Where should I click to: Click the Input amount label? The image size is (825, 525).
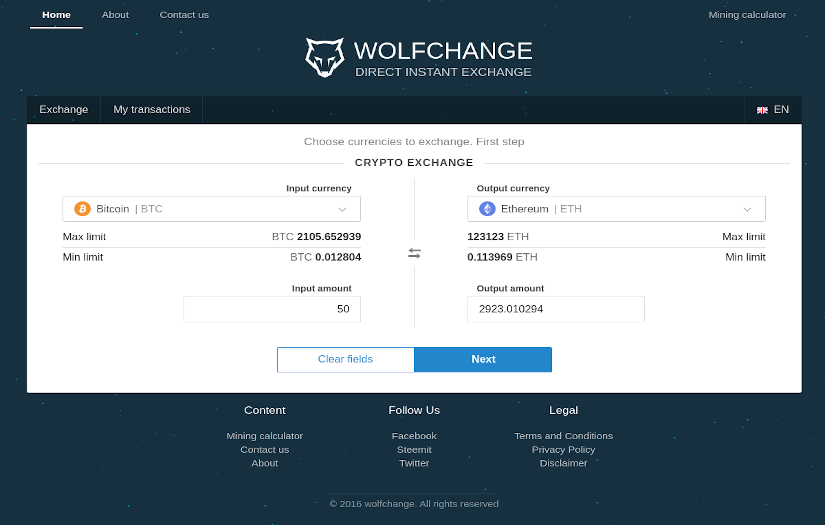click(x=321, y=288)
